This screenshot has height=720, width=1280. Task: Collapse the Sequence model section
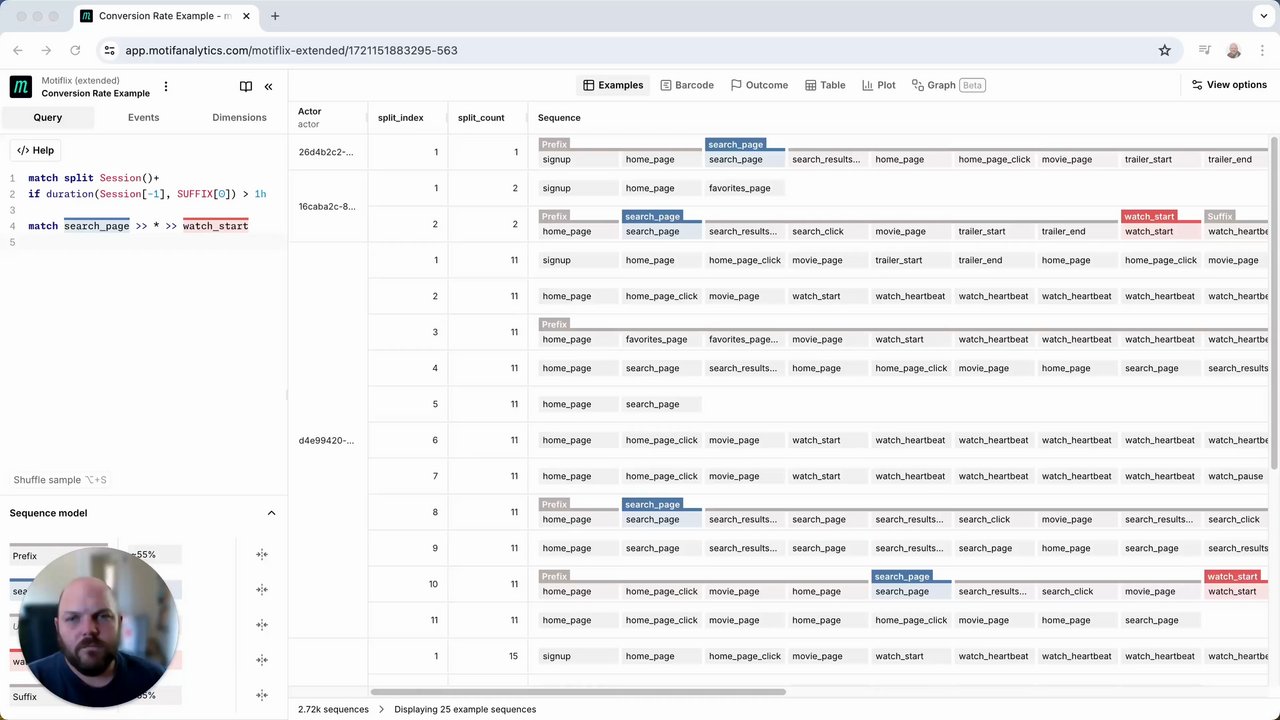(271, 513)
